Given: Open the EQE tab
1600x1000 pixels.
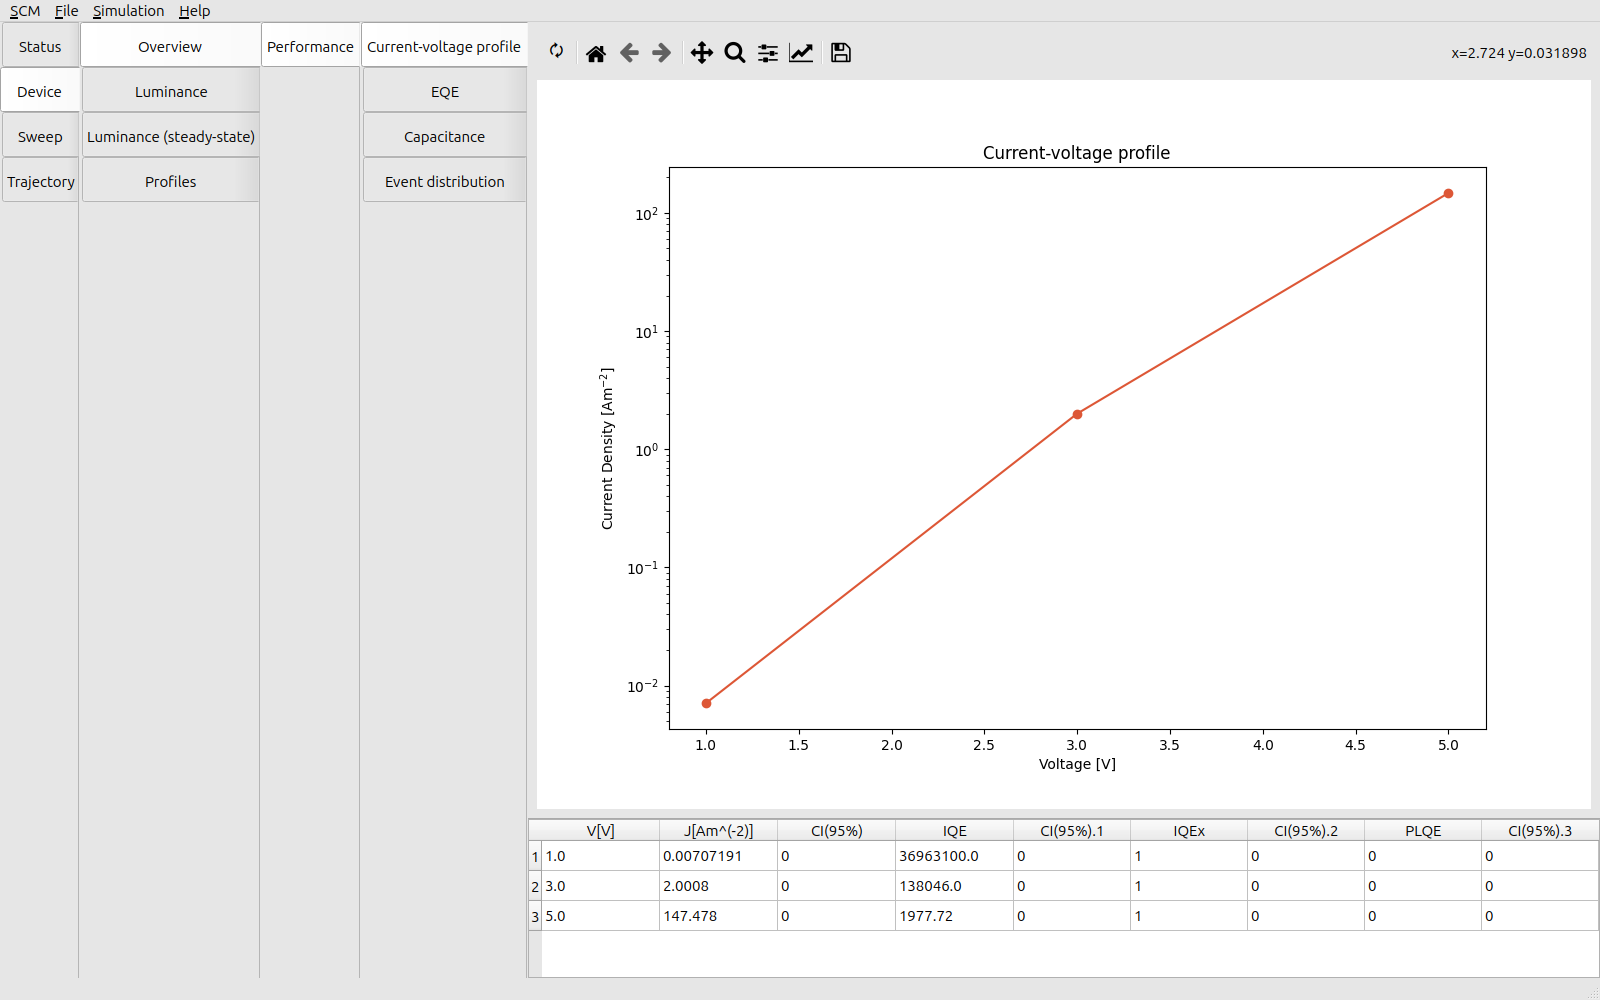Looking at the screenshot, I should 445,92.
